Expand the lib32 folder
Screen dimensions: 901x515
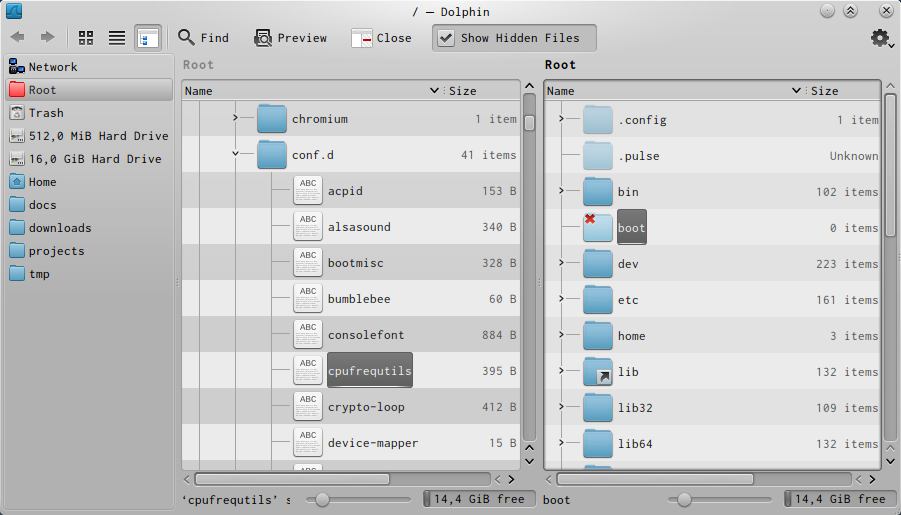click(x=561, y=406)
